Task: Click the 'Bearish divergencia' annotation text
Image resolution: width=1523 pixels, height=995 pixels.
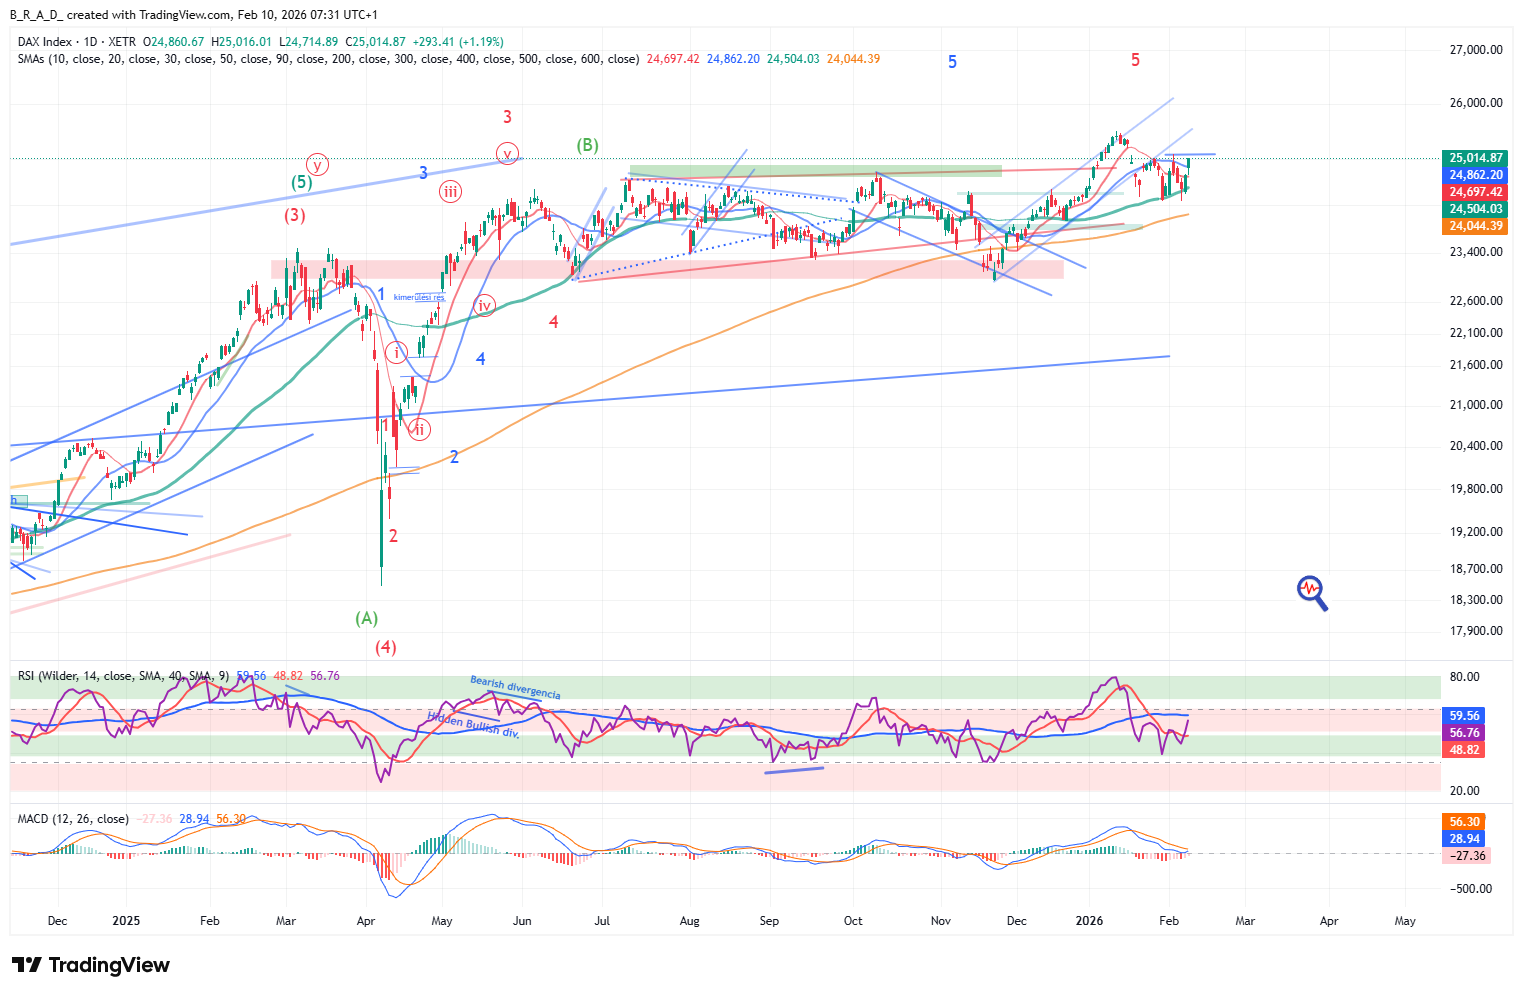Action: click(515, 688)
